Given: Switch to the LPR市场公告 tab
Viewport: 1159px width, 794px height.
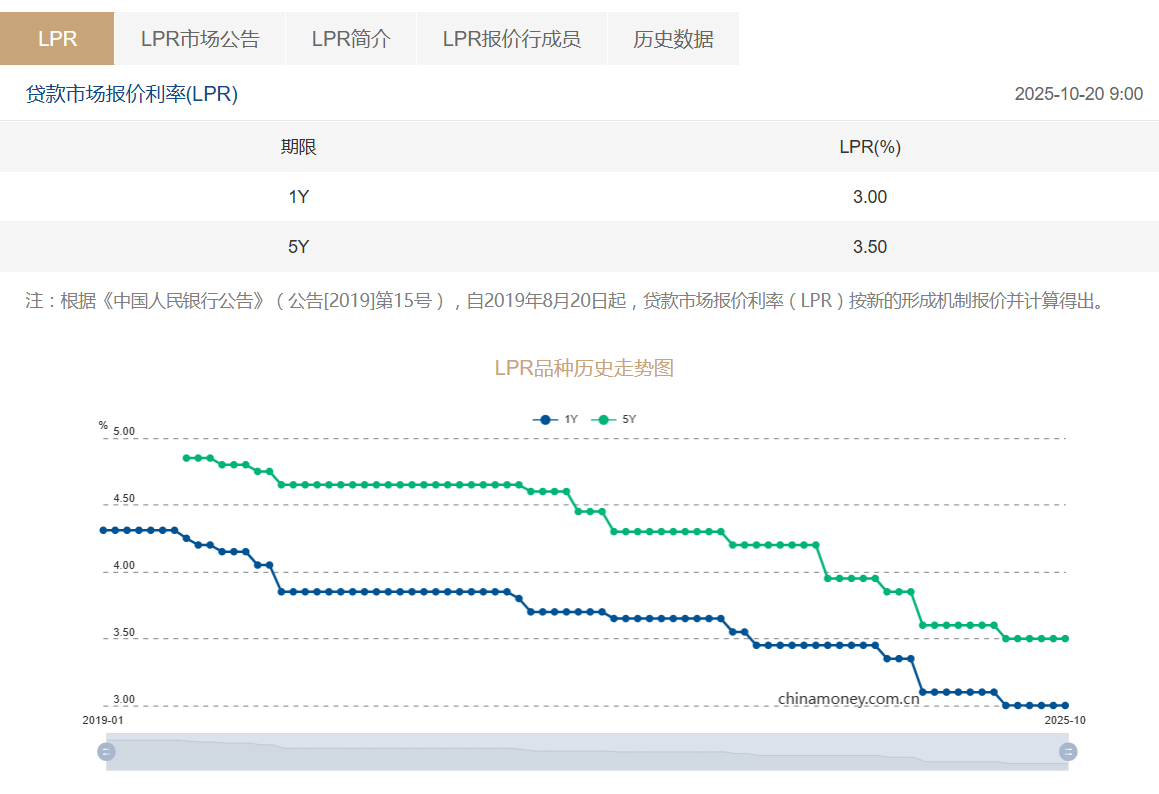Looking at the screenshot, I should pyautogui.click(x=200, y=39).
